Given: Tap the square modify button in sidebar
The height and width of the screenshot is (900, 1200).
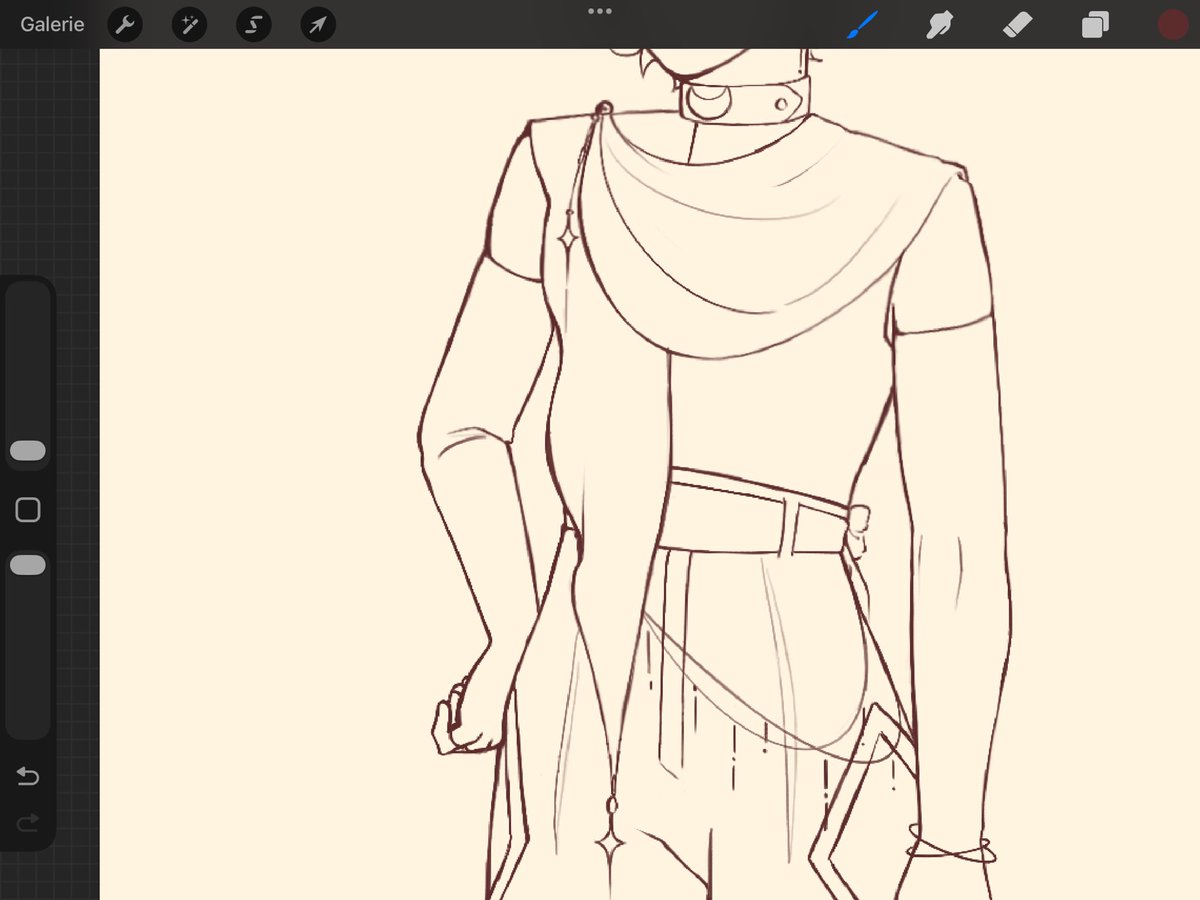Looking at the screenshot, I should [28, 510].
